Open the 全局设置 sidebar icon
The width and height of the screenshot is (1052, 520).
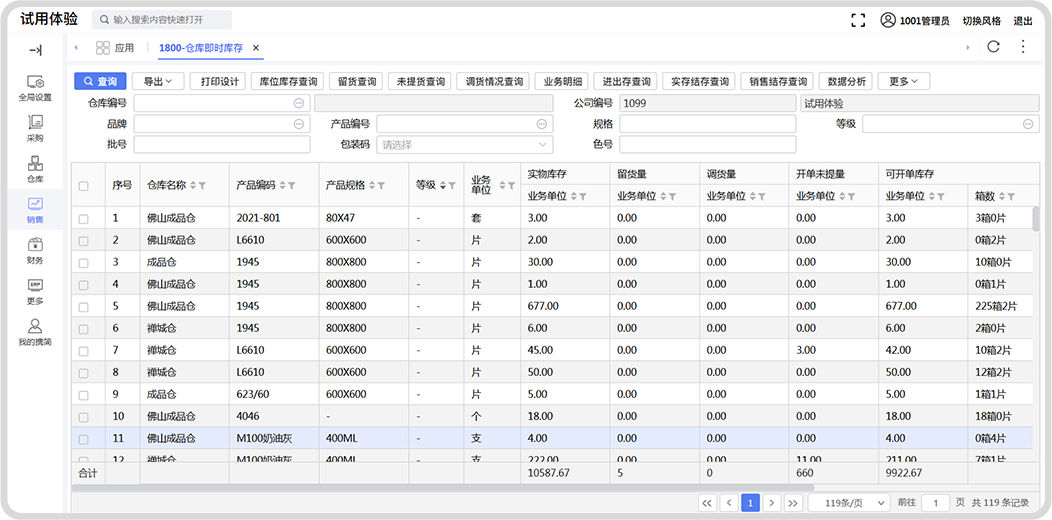pos(35,86)
